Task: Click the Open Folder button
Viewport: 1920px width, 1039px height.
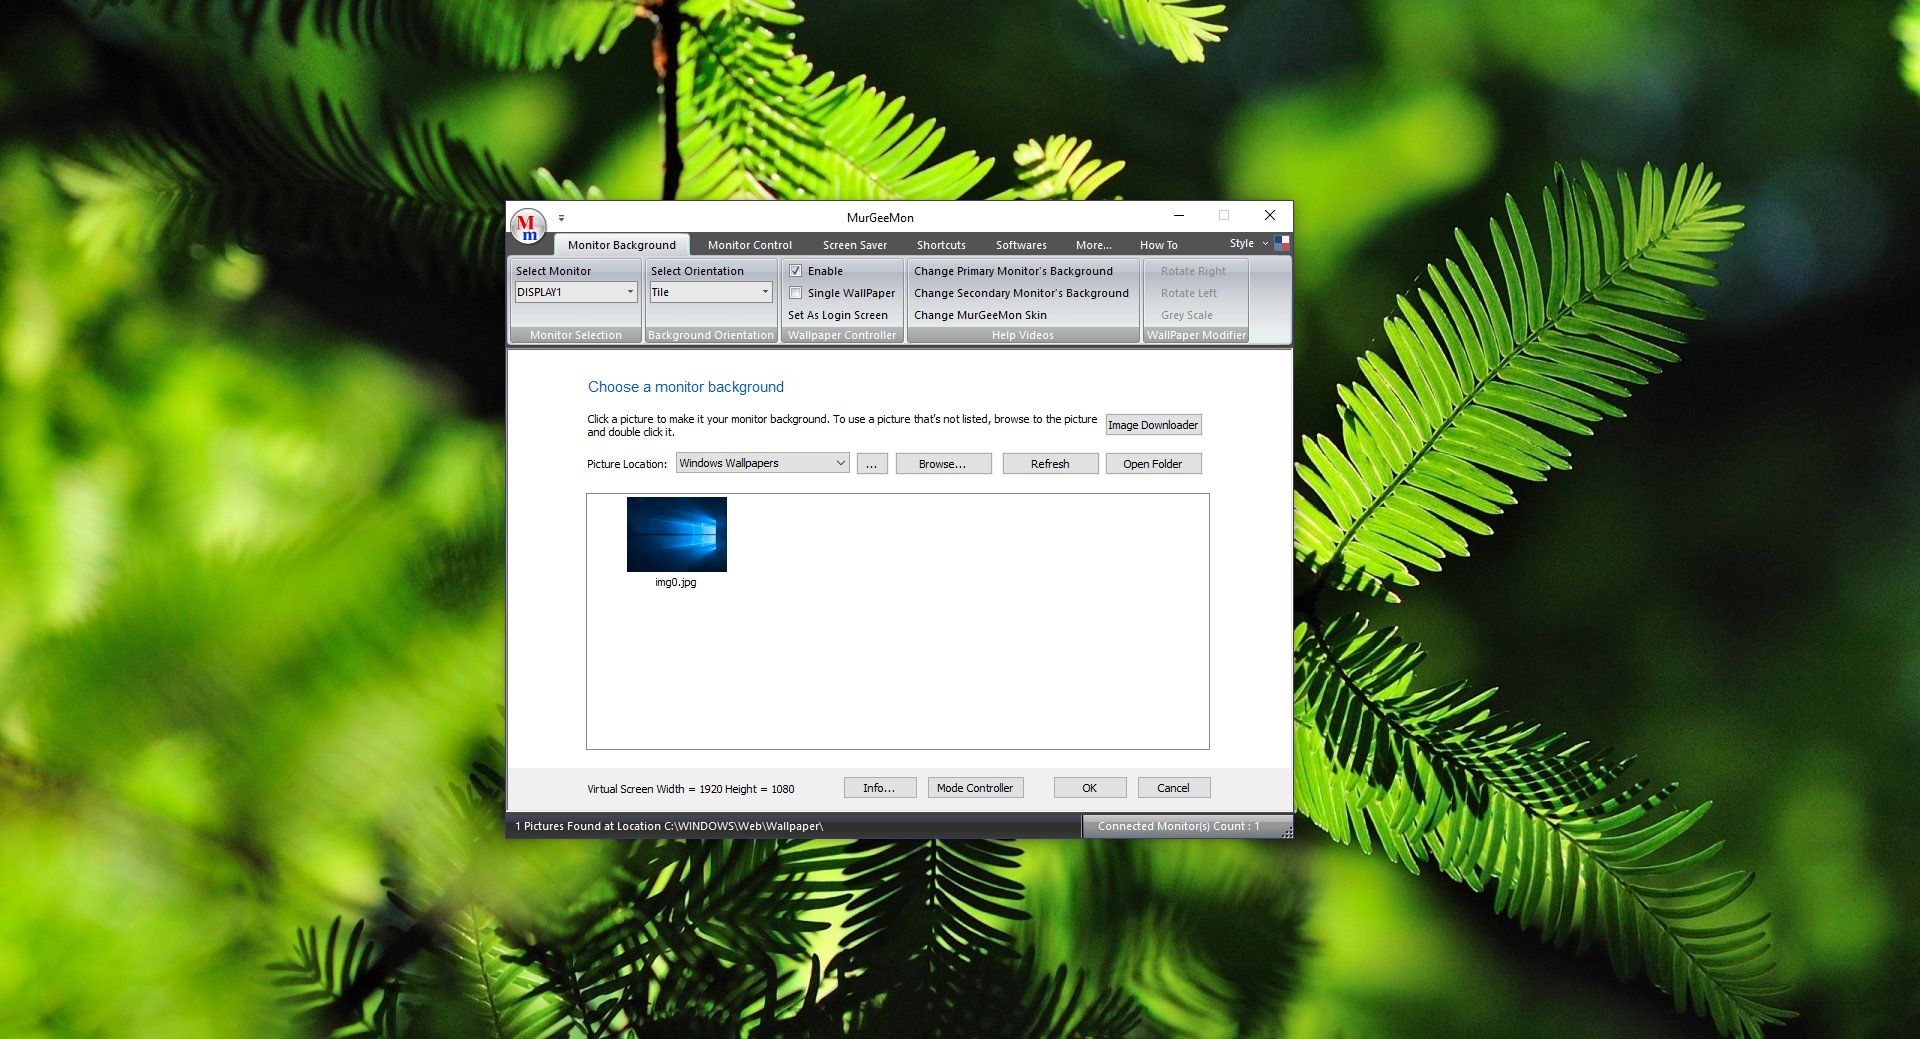Action: [1153, 463]
